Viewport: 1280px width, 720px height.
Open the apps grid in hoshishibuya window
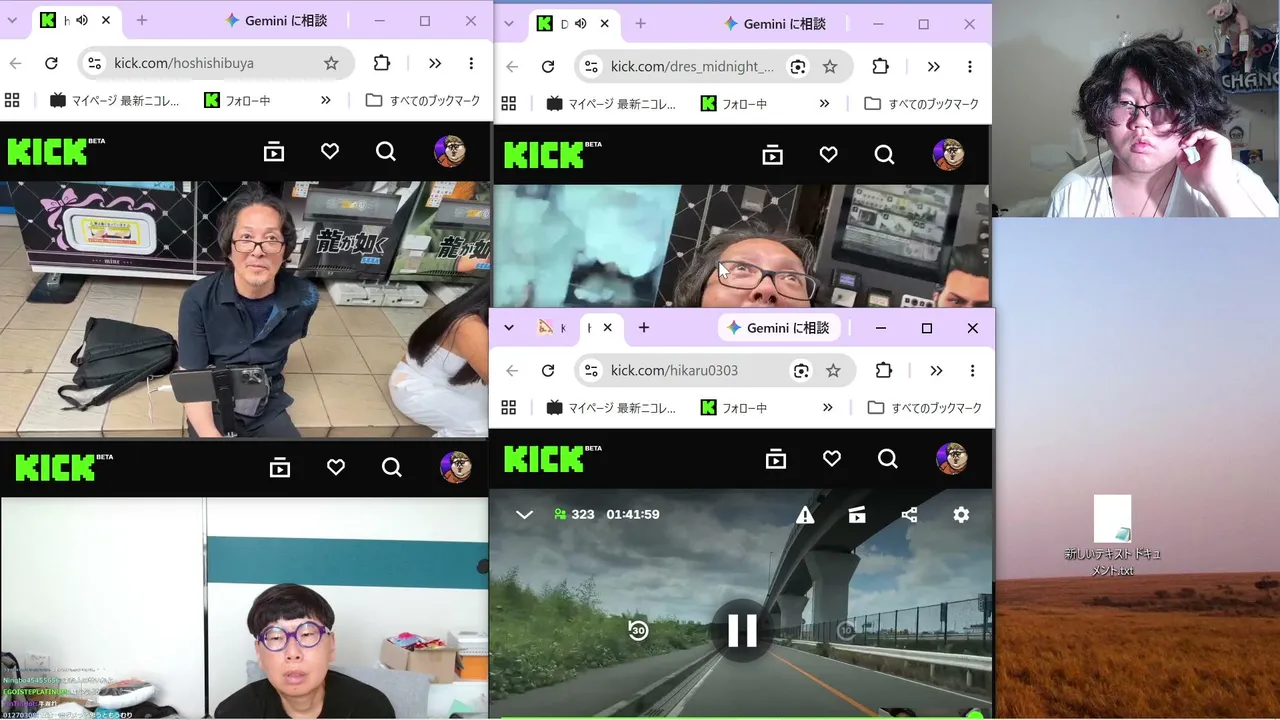click(13, 100)
